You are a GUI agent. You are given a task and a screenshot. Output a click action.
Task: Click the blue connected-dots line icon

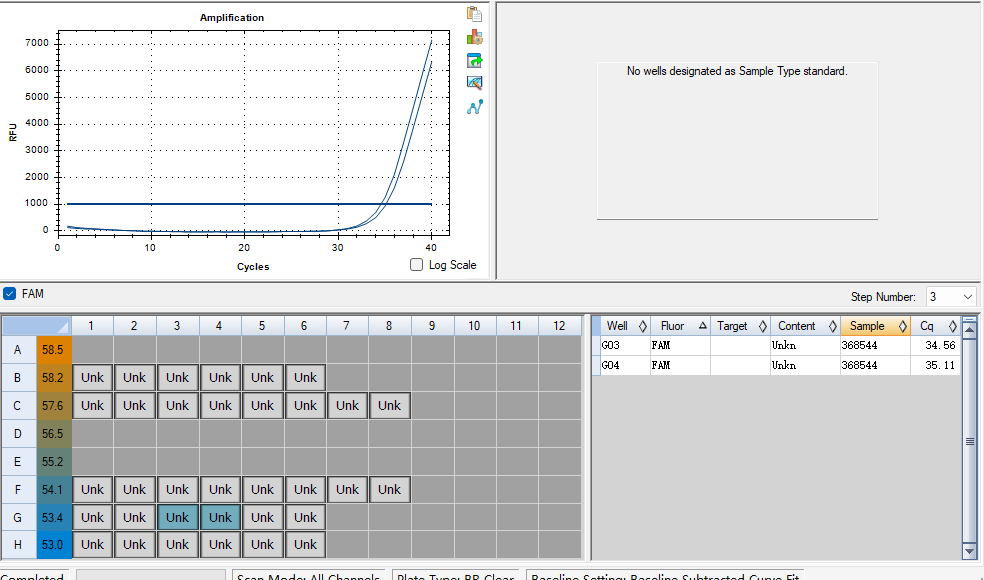click(x=474, y=107)
